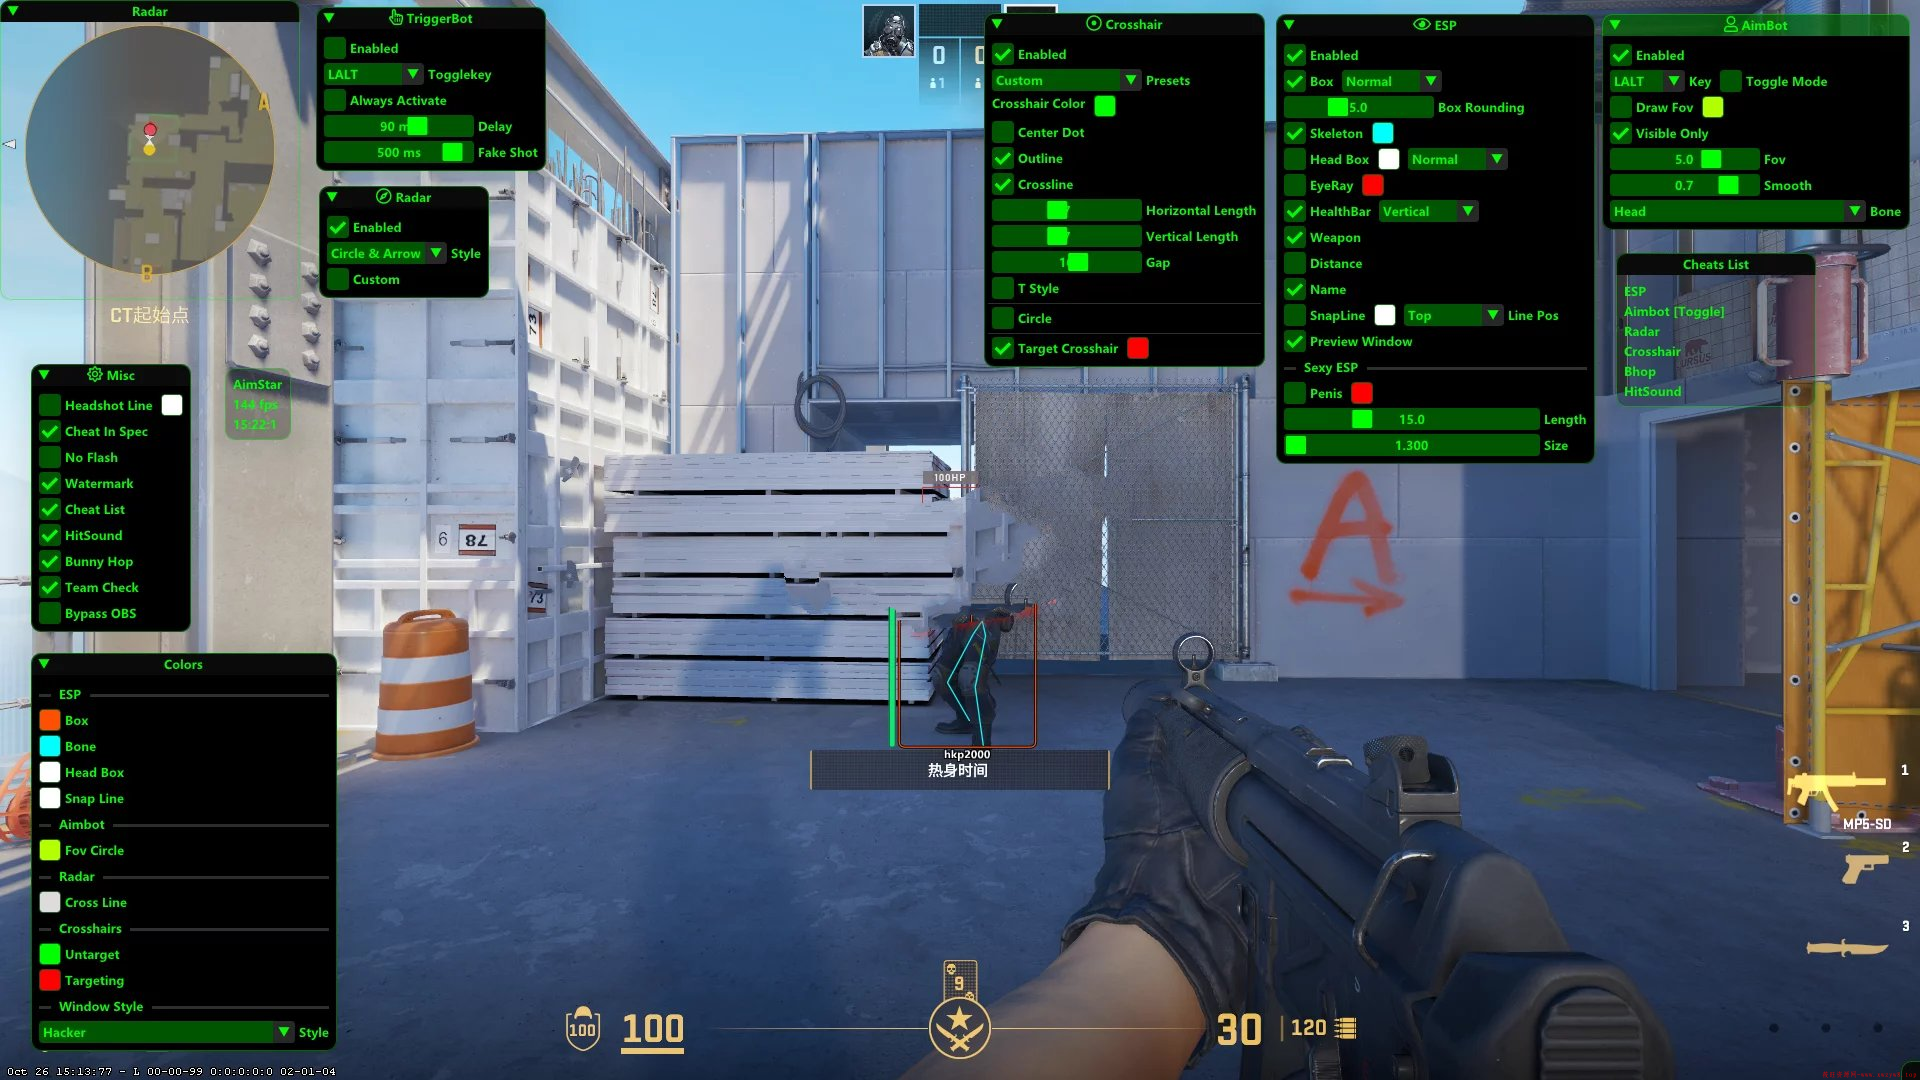Click the TriggerBot panel icon
The height and width of the screenshot is (1080, 1920).
pos(397,18)
